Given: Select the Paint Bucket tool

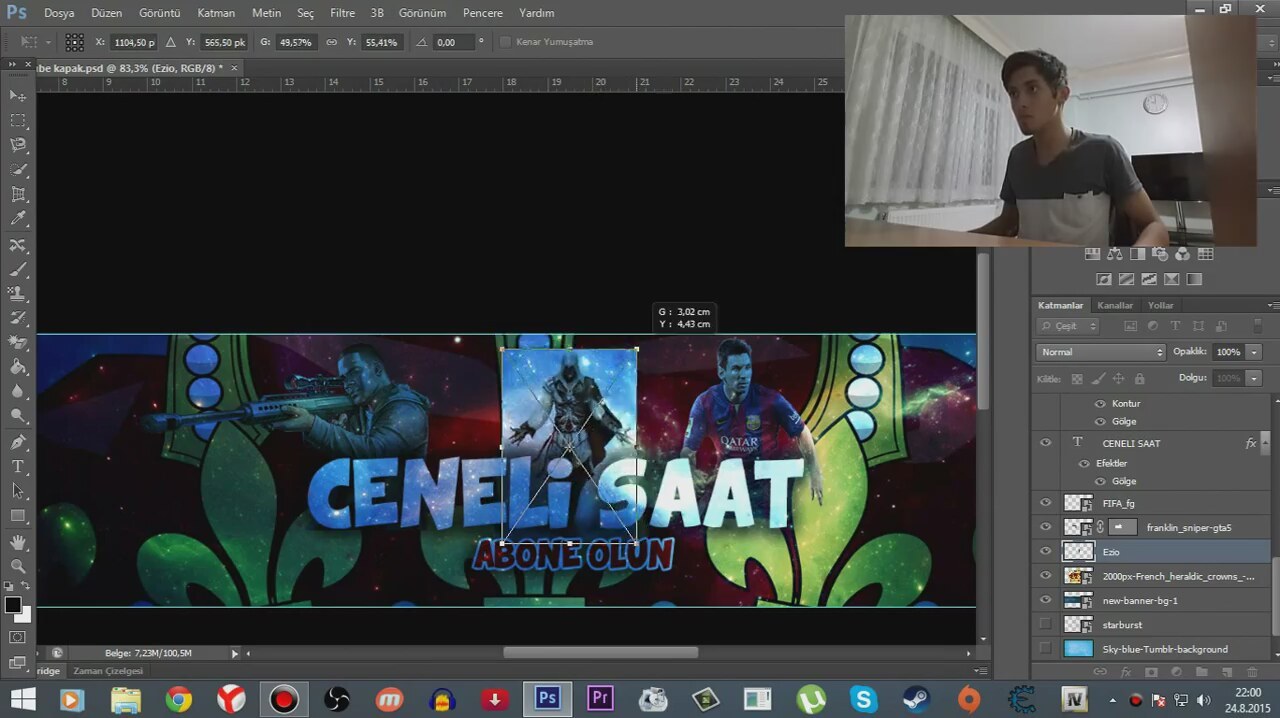Looking at the screenshot, I should pyautogui.click(x=18, y=367).
